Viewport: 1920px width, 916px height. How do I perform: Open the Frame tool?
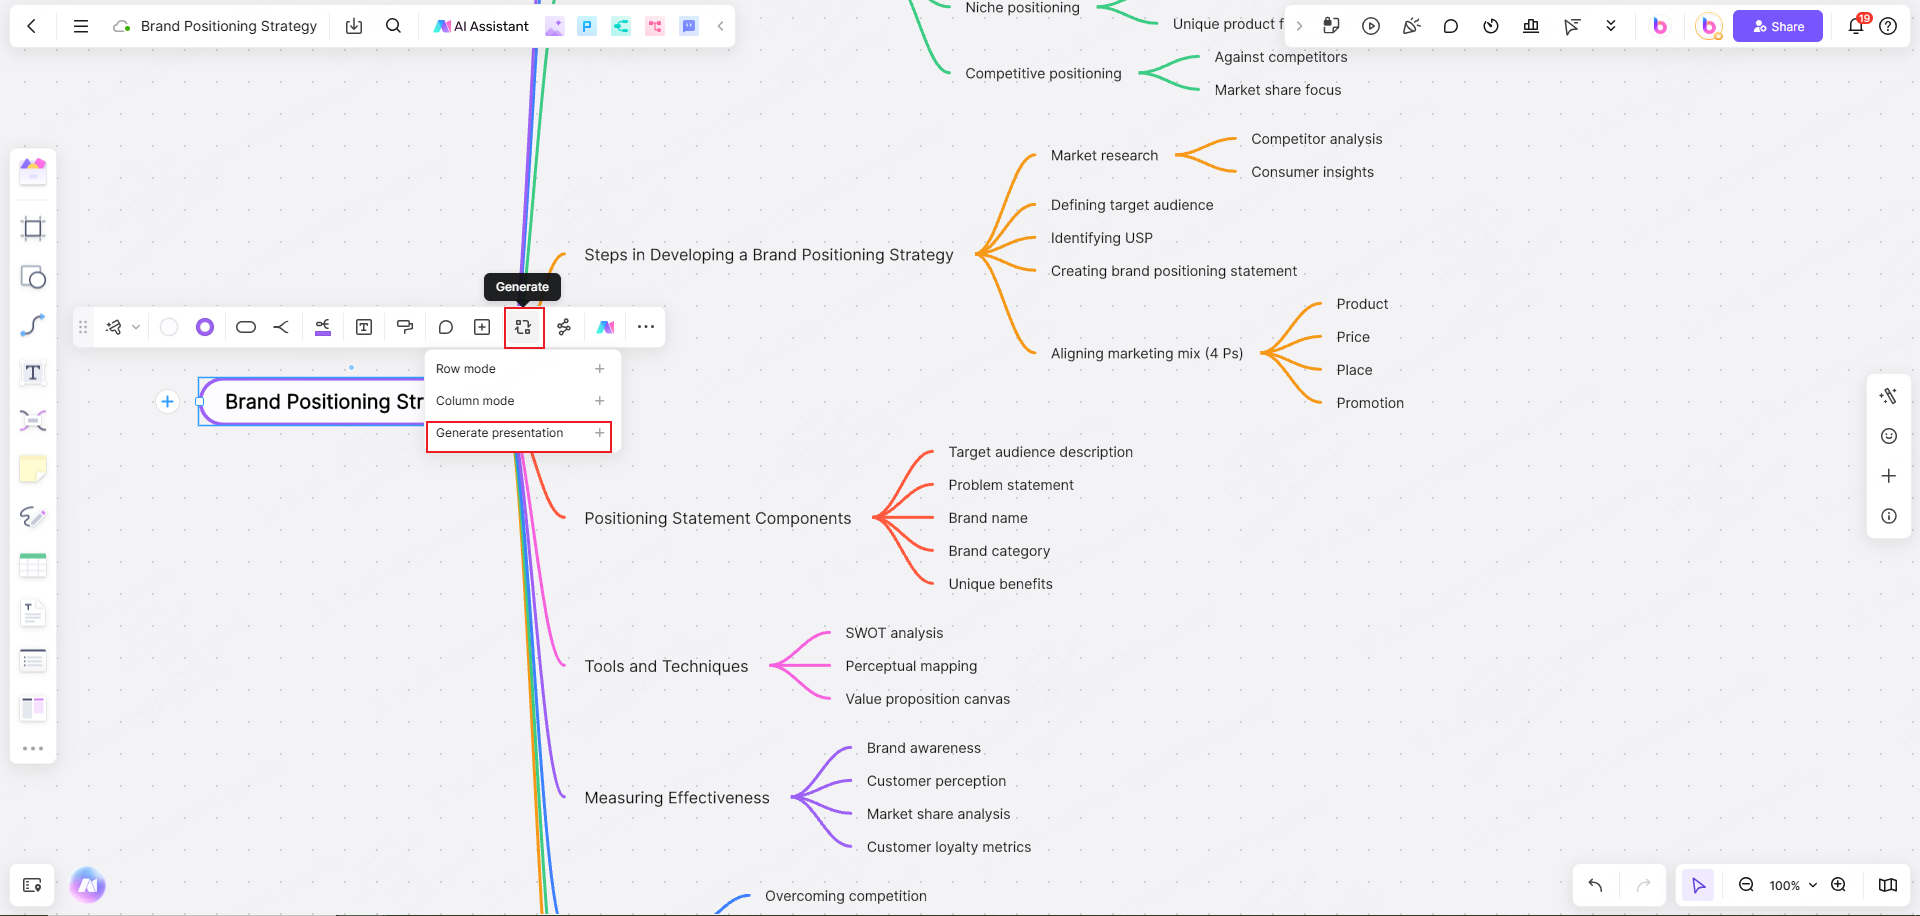pyautogui.click(x=33, y=228)
